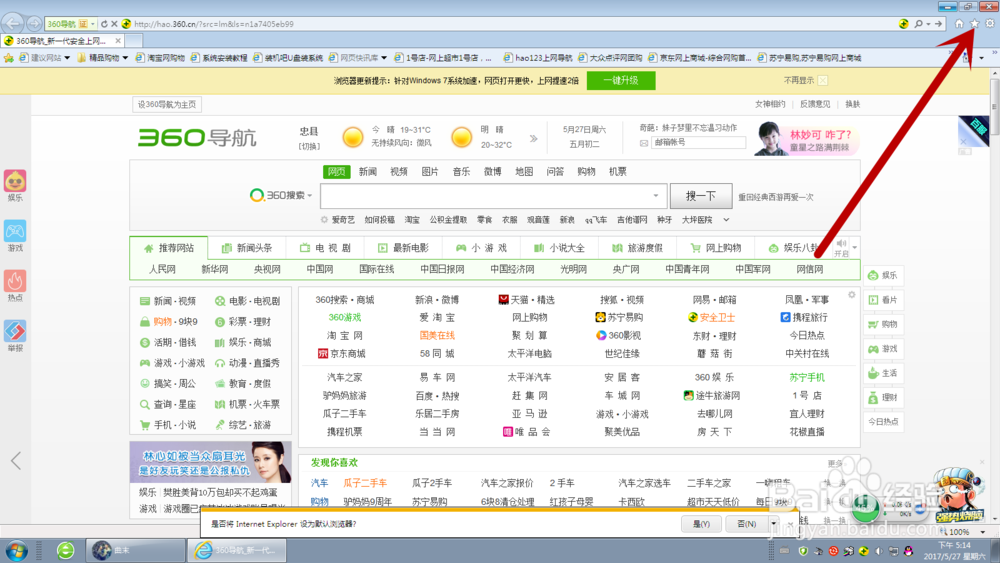Image resolution: width=1000 pixels, height=563 pixels.
Task: Click the sites grid settings gear
Action: [851, 295]
